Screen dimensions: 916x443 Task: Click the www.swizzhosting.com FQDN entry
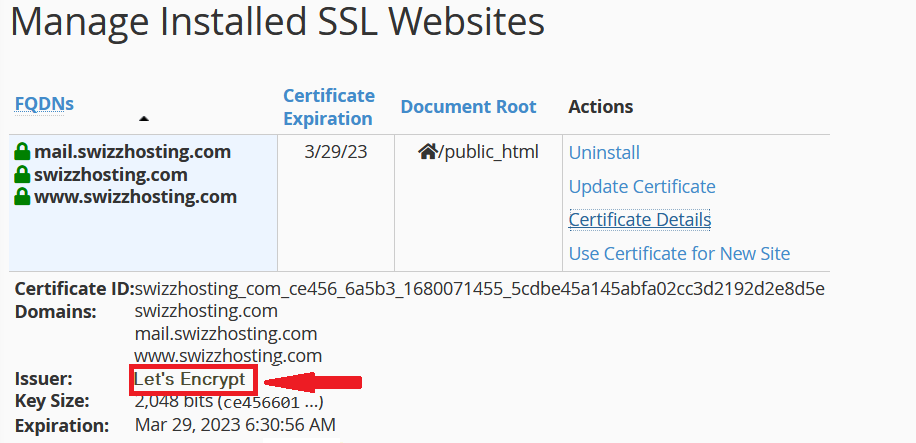click(x=136, y=196)
